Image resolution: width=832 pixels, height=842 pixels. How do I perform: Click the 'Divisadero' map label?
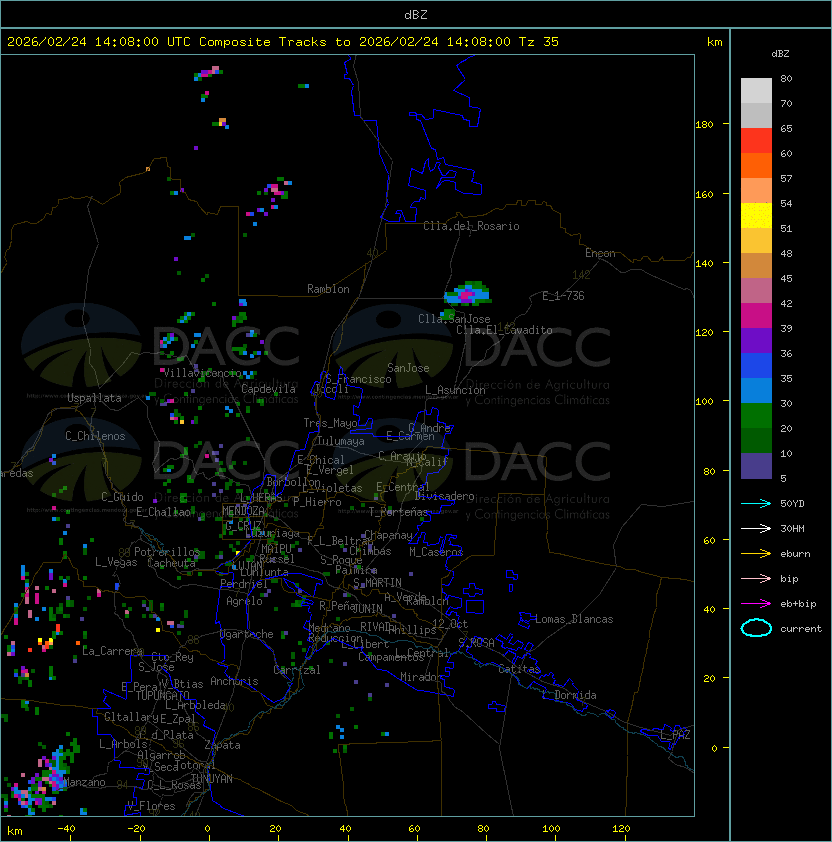(444, 496)
